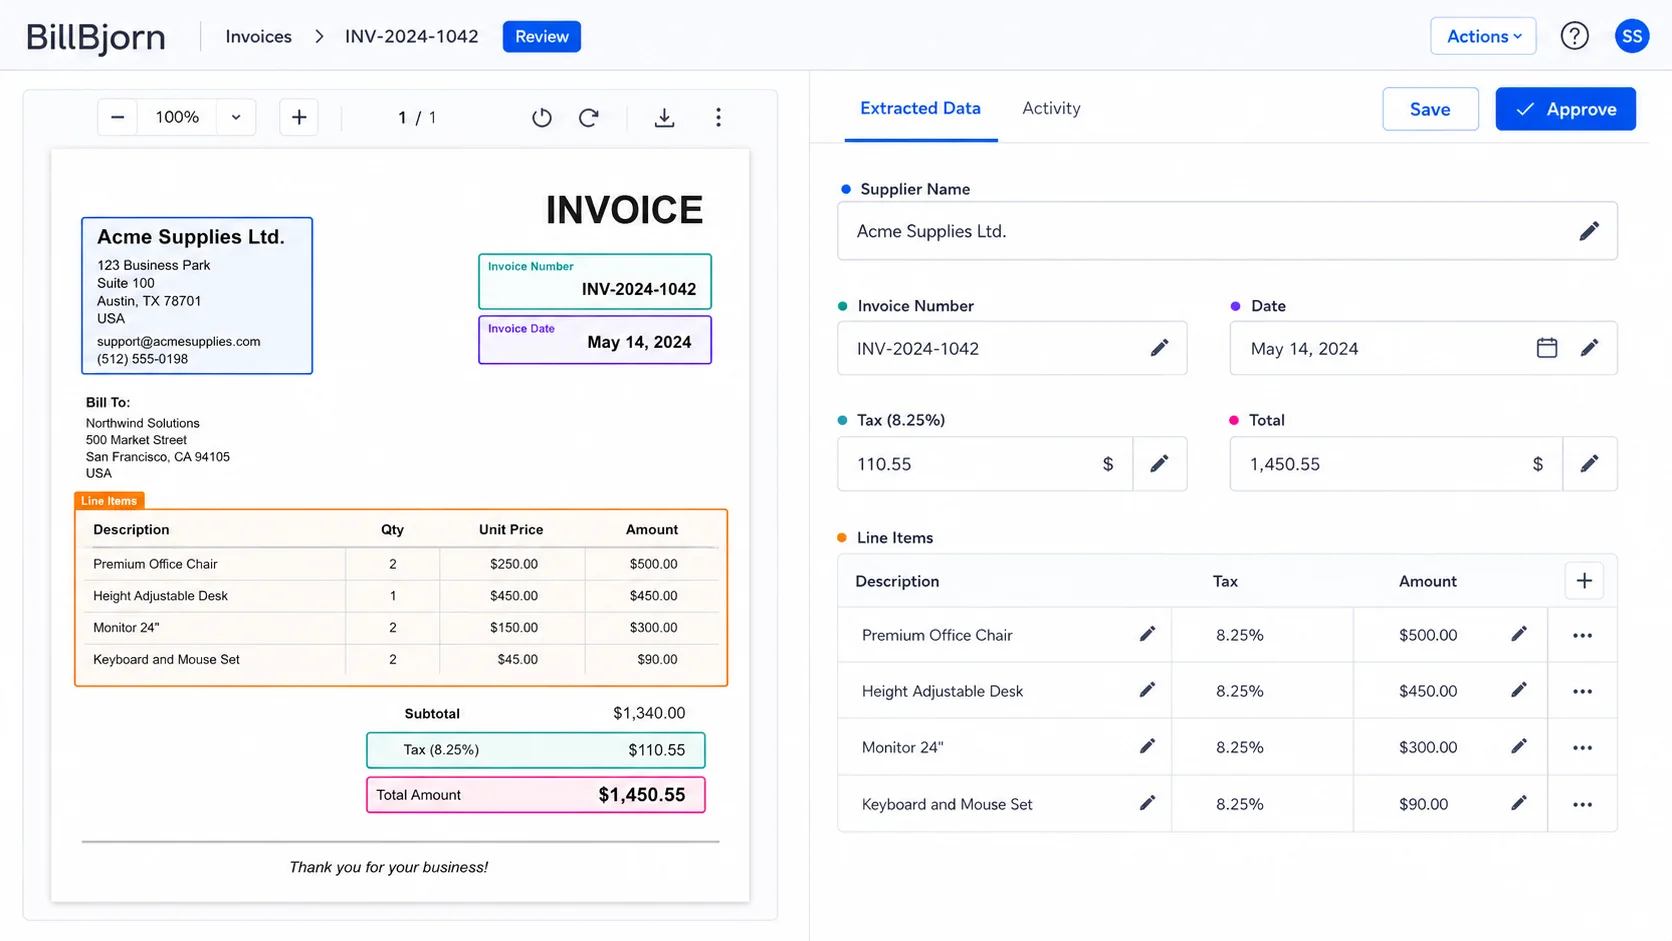The width and height of the screenshot is (1672, 941).
Task: Open the zoom level dropdown
Action: tap(236, 117)
